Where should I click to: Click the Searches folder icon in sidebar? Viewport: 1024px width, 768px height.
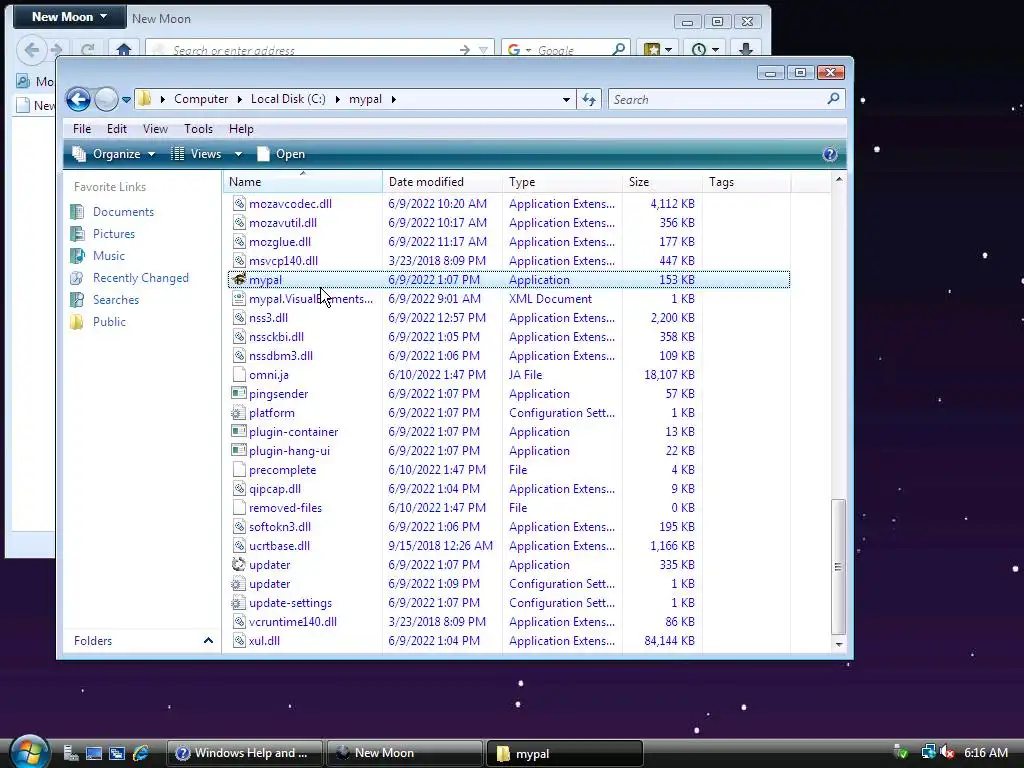[x=77, y=300]
